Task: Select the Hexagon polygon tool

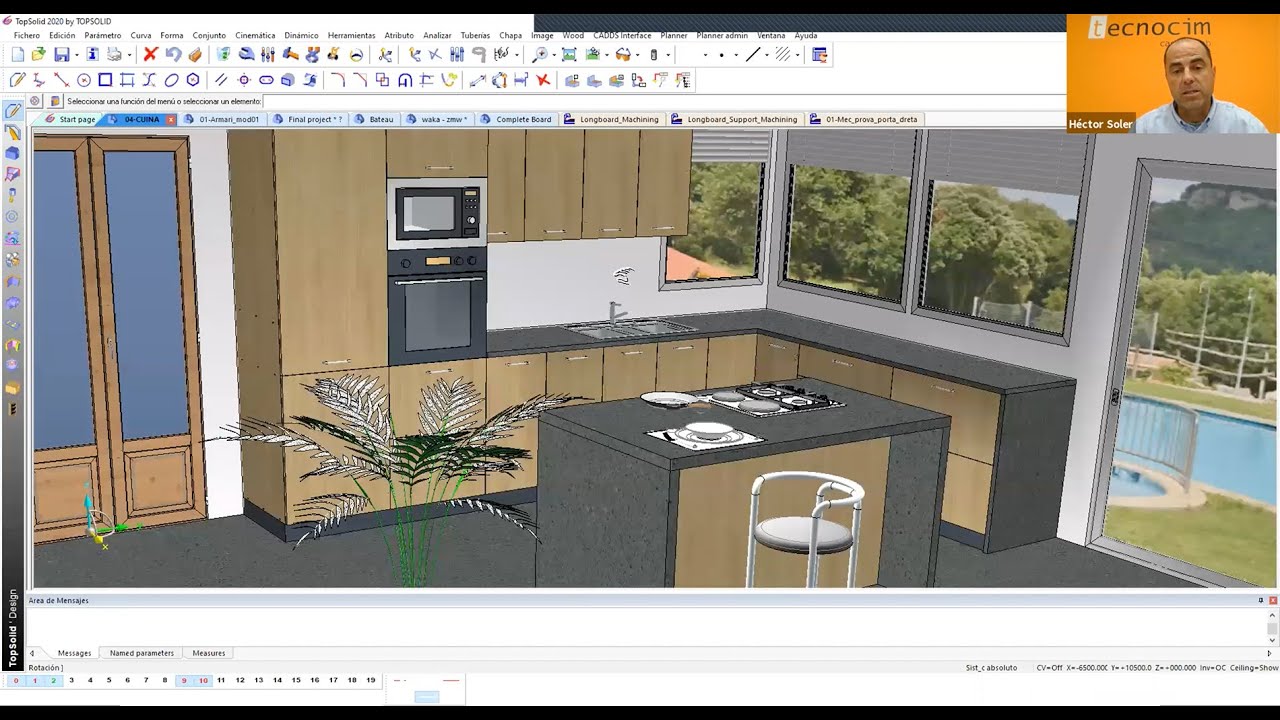Action: (193, 80)
